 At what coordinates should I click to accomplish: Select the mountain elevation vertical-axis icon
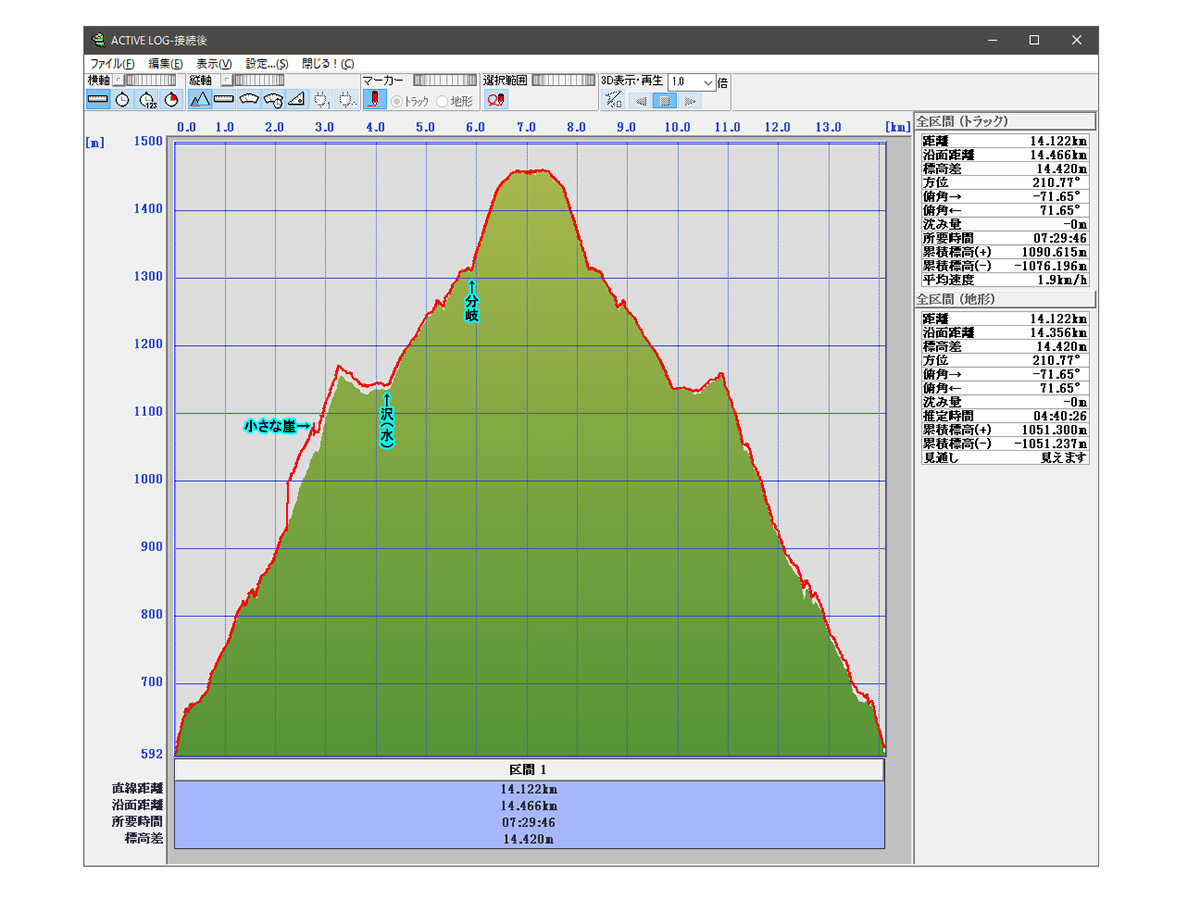(x=200, y=99)
